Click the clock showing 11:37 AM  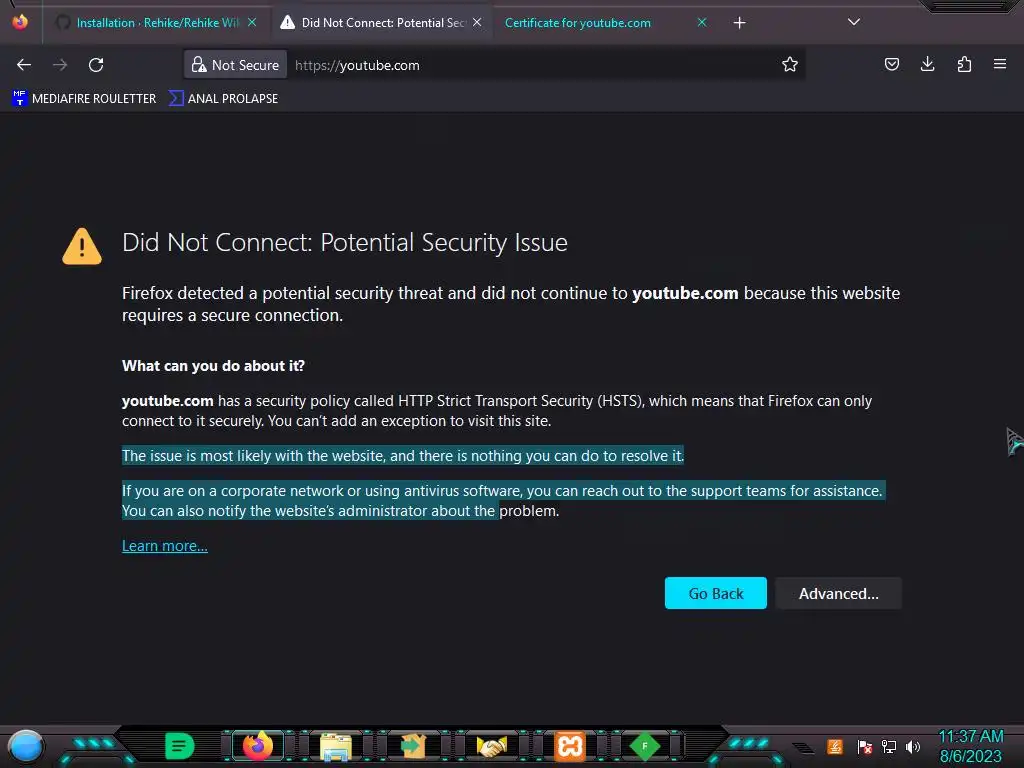point(970,737)
